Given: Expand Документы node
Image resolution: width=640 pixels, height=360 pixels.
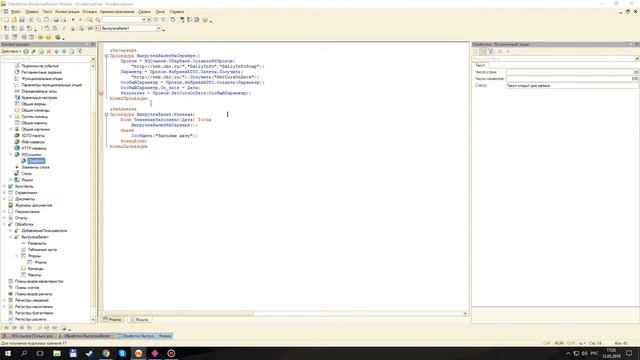Looking at the screenshot, I should point(4,199).
